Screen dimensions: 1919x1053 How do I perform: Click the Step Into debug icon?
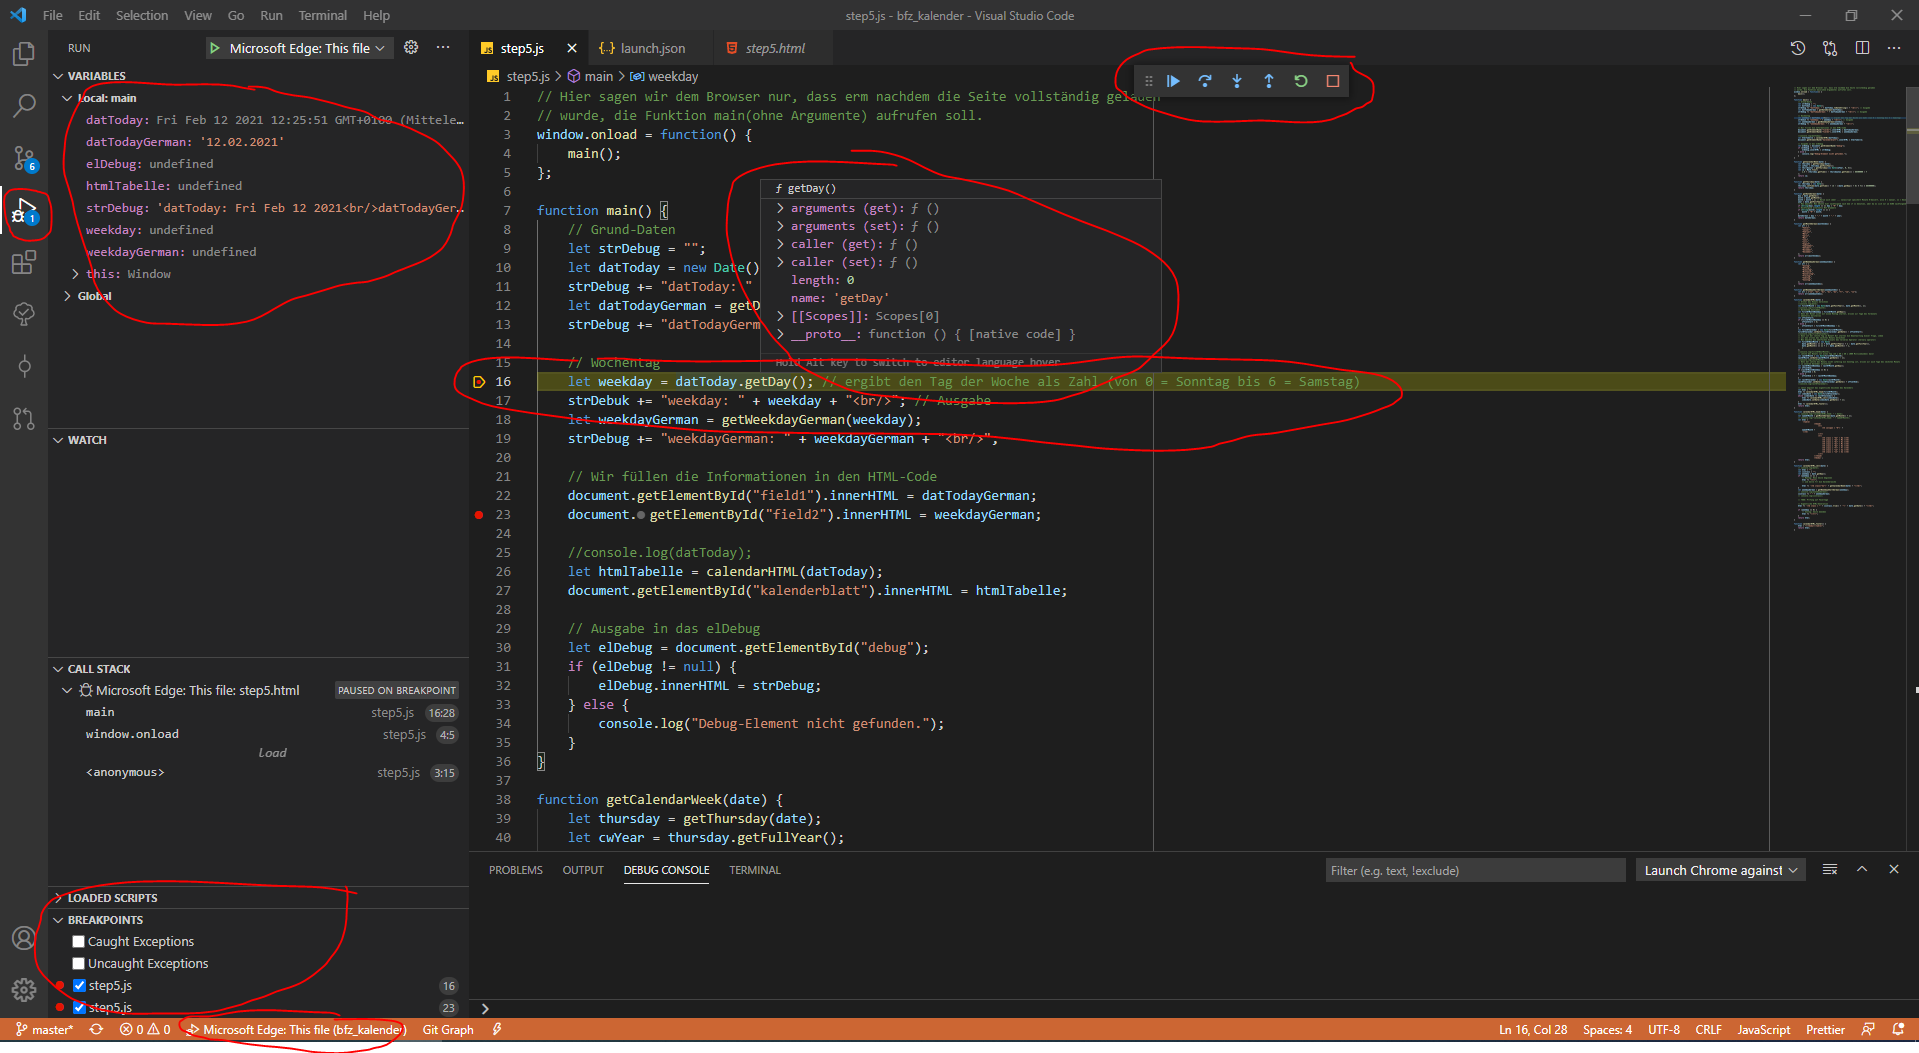pos(1237,81)
